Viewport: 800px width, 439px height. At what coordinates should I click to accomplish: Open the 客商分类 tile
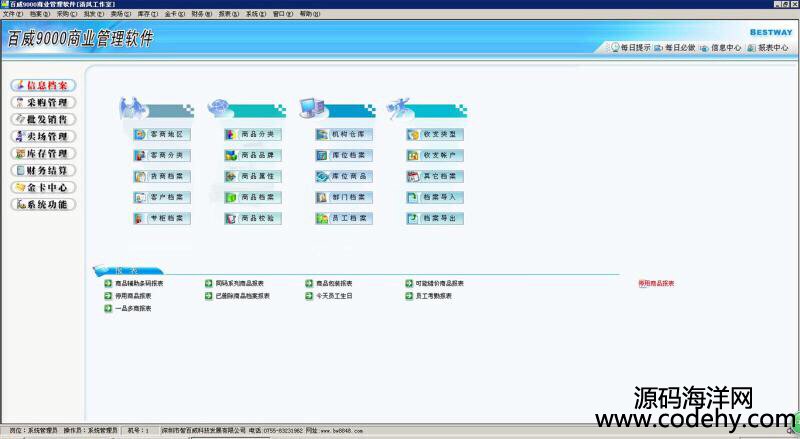coord(162,155)
